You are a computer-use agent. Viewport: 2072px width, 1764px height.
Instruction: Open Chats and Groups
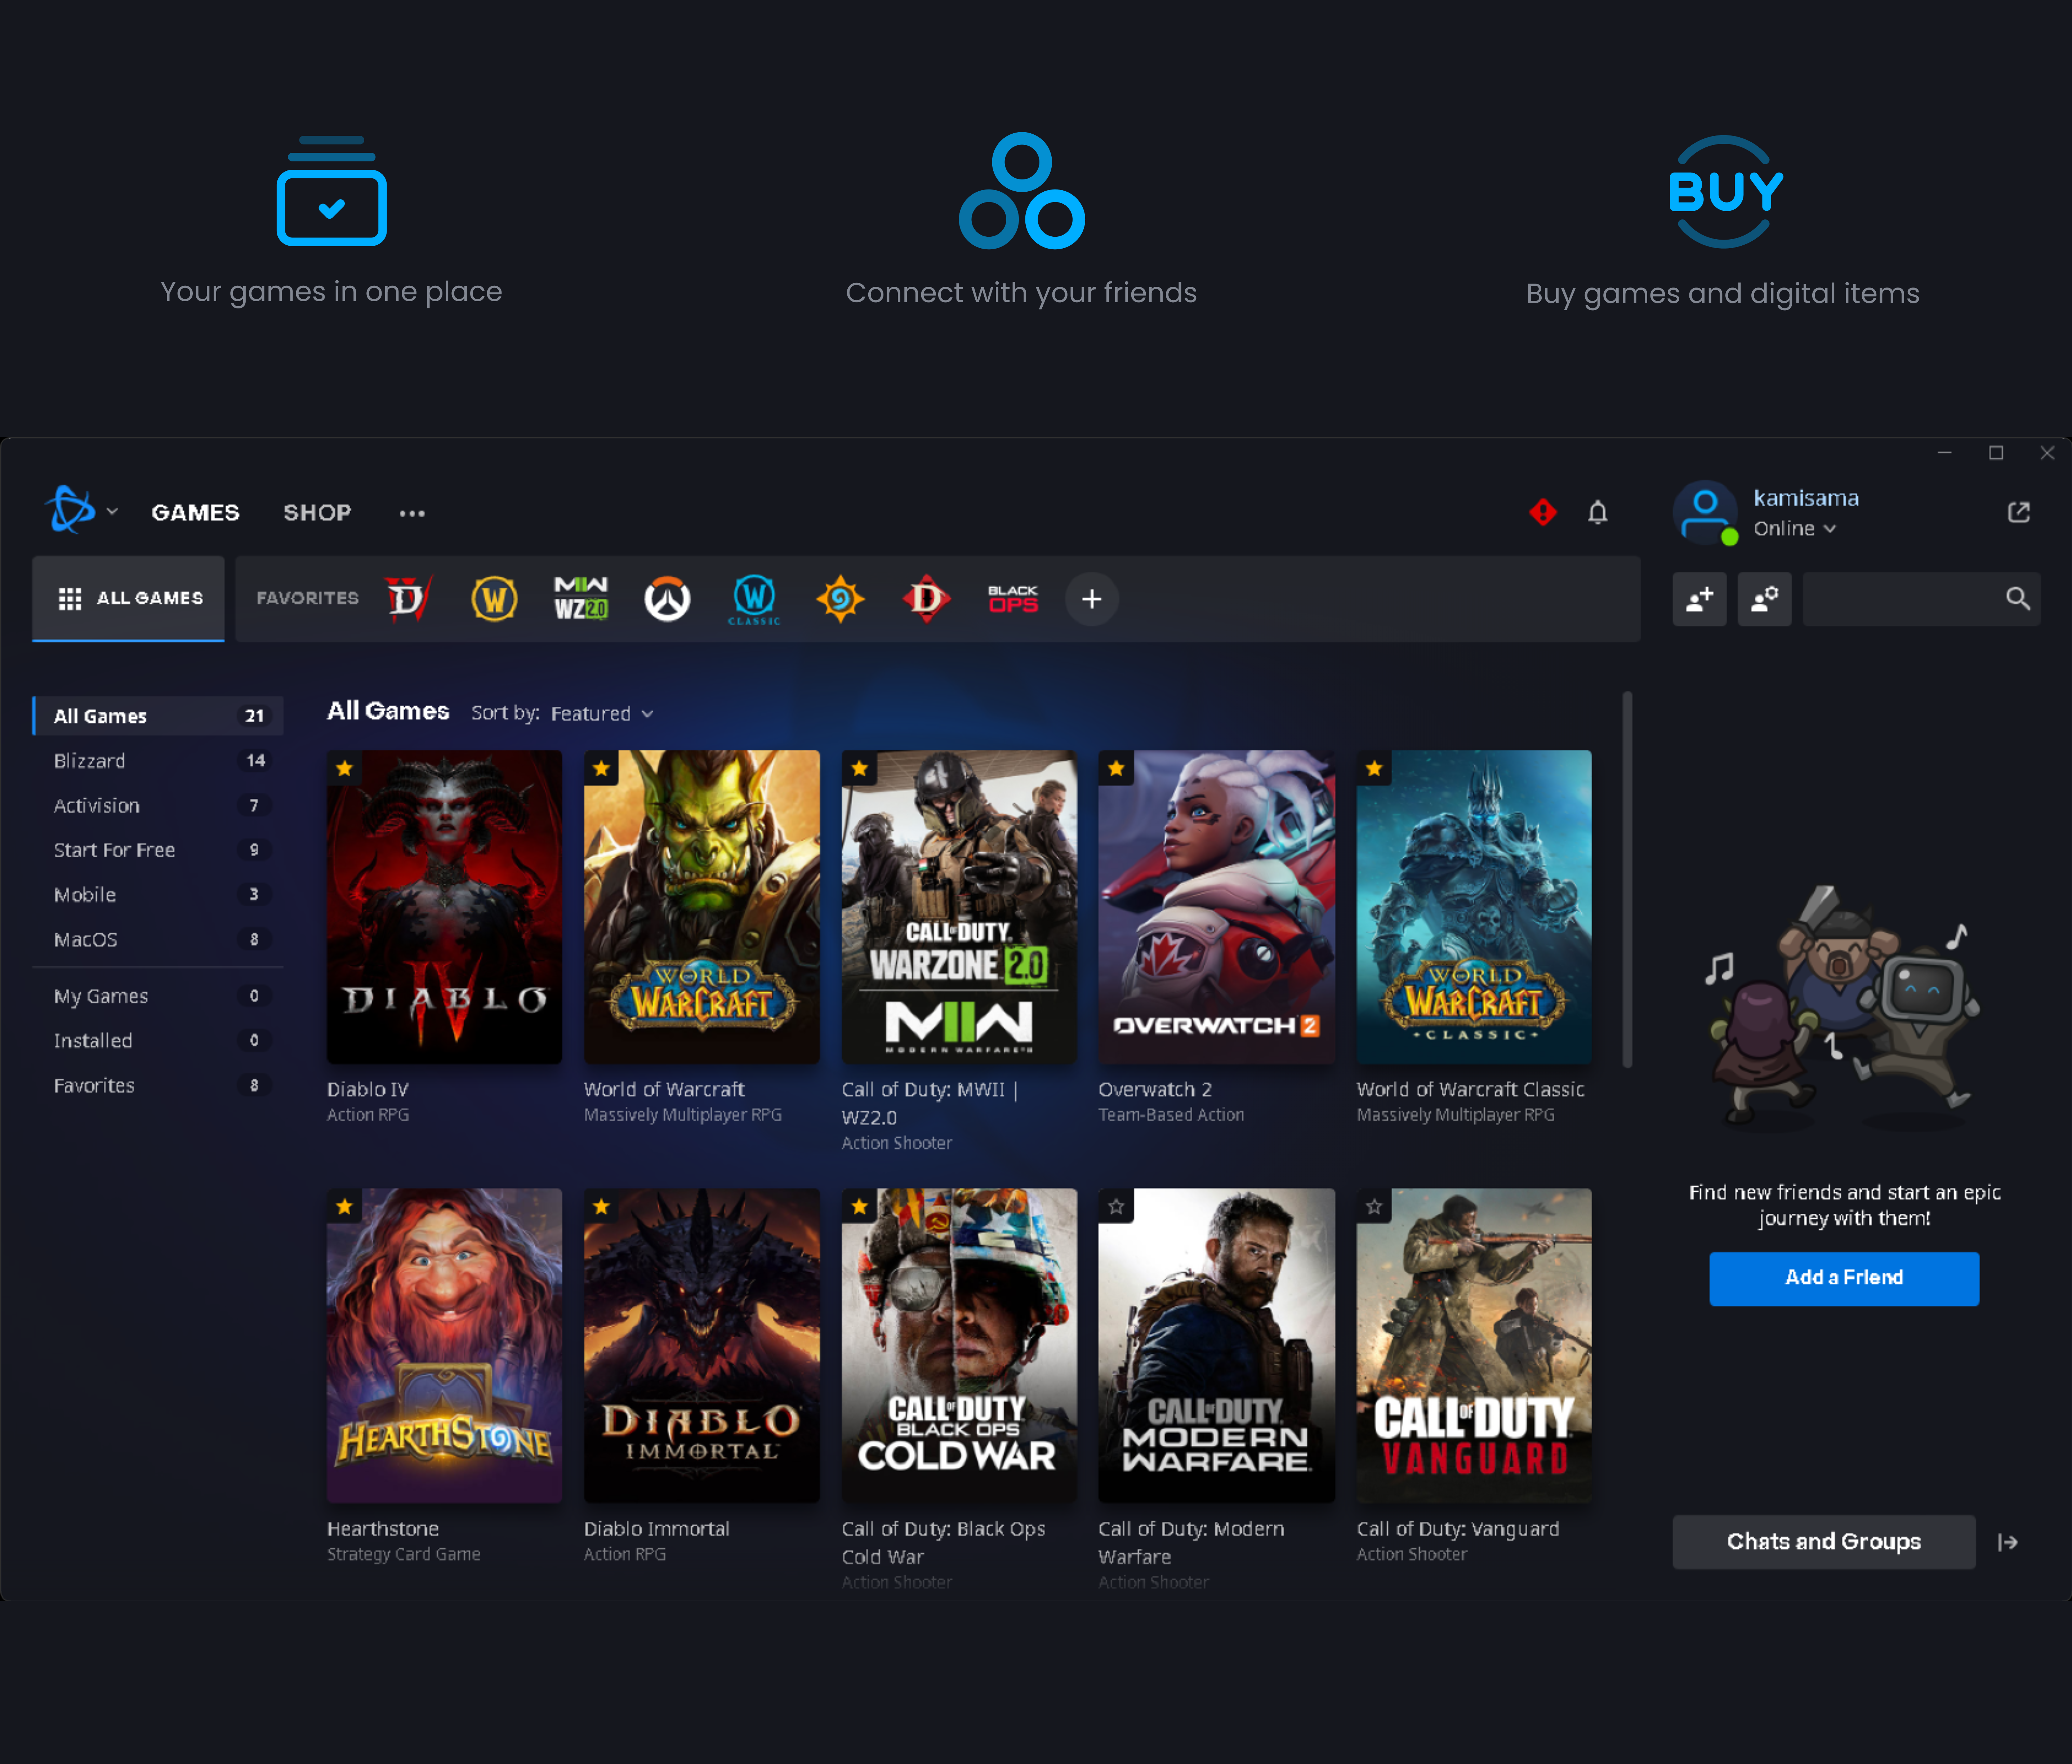(1824, 1542)
